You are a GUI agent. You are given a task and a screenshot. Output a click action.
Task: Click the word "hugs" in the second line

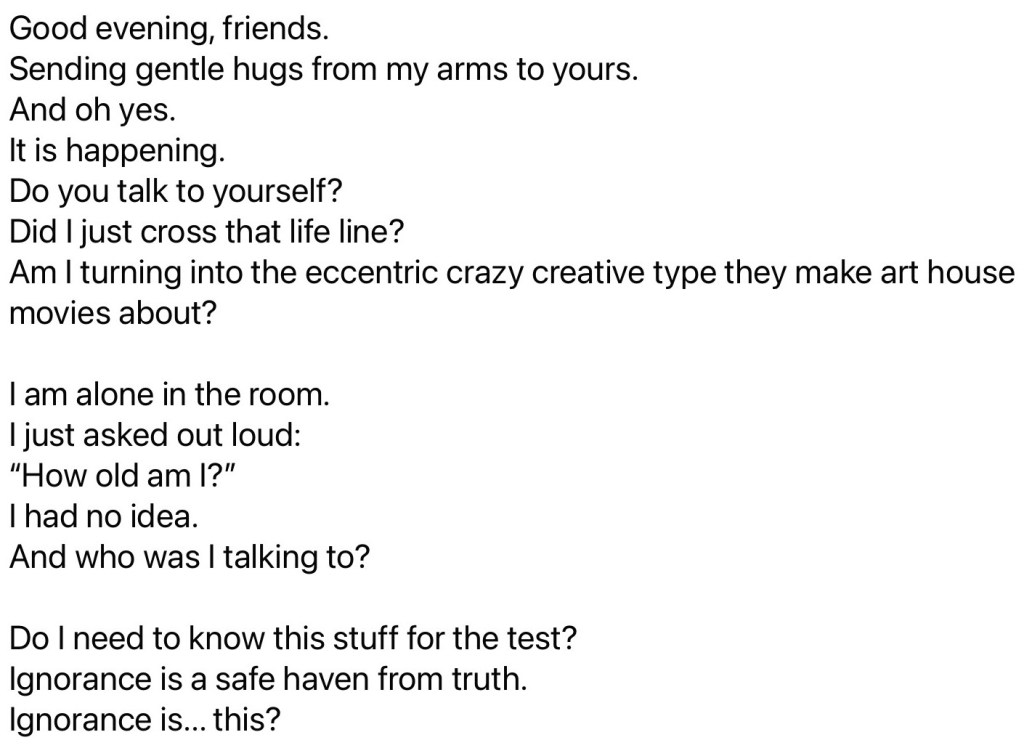(268, 69)
